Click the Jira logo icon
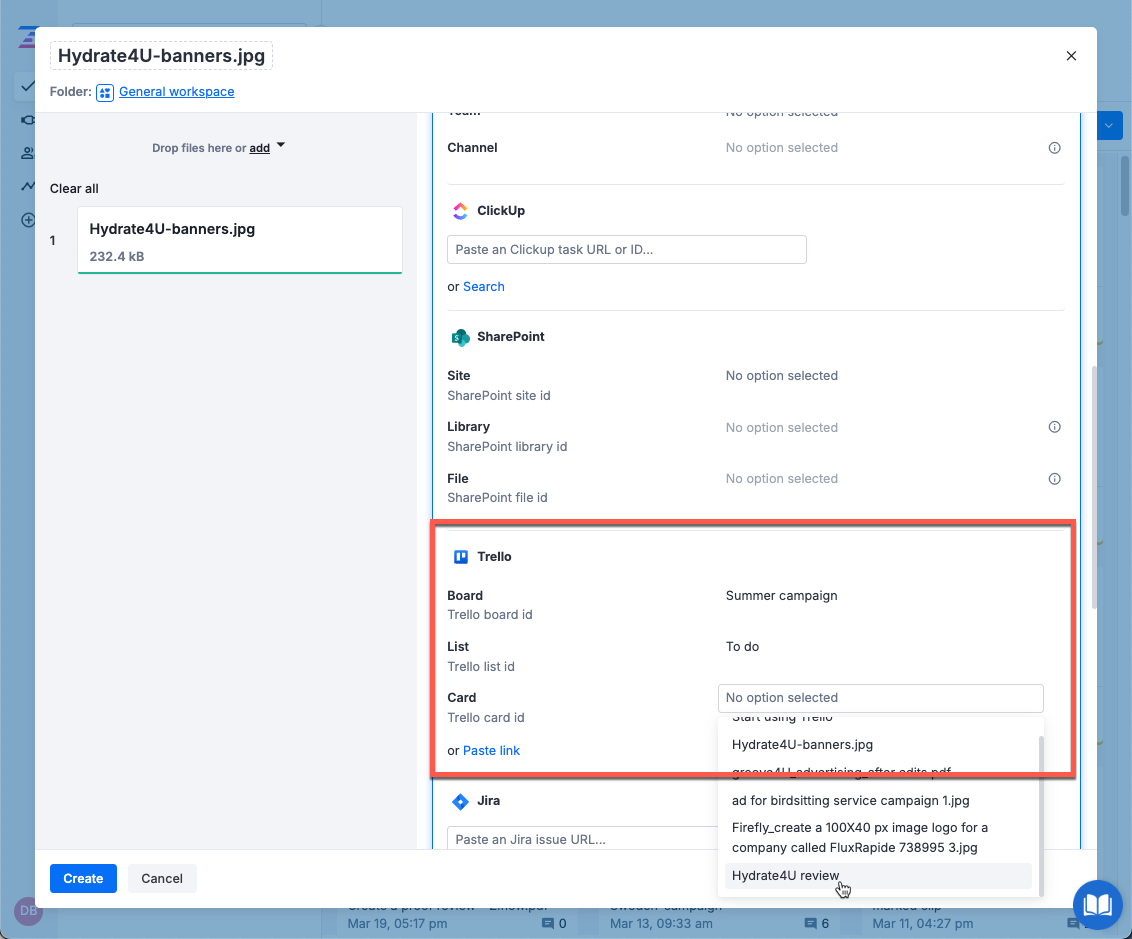Image resolution: width=1132 pixels, height=939 pixels. [460, 801]
